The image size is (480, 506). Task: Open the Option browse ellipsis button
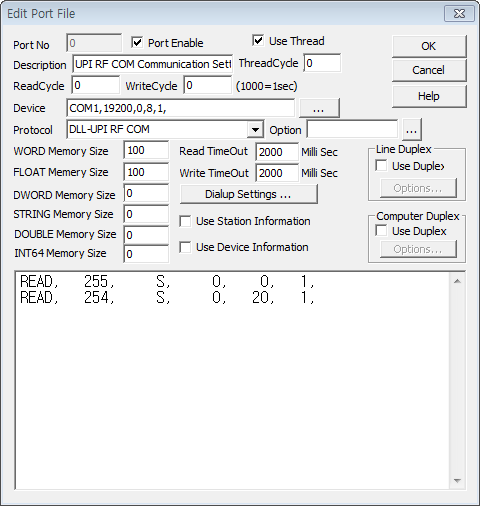pyautogui.click(x=412, y=130)
